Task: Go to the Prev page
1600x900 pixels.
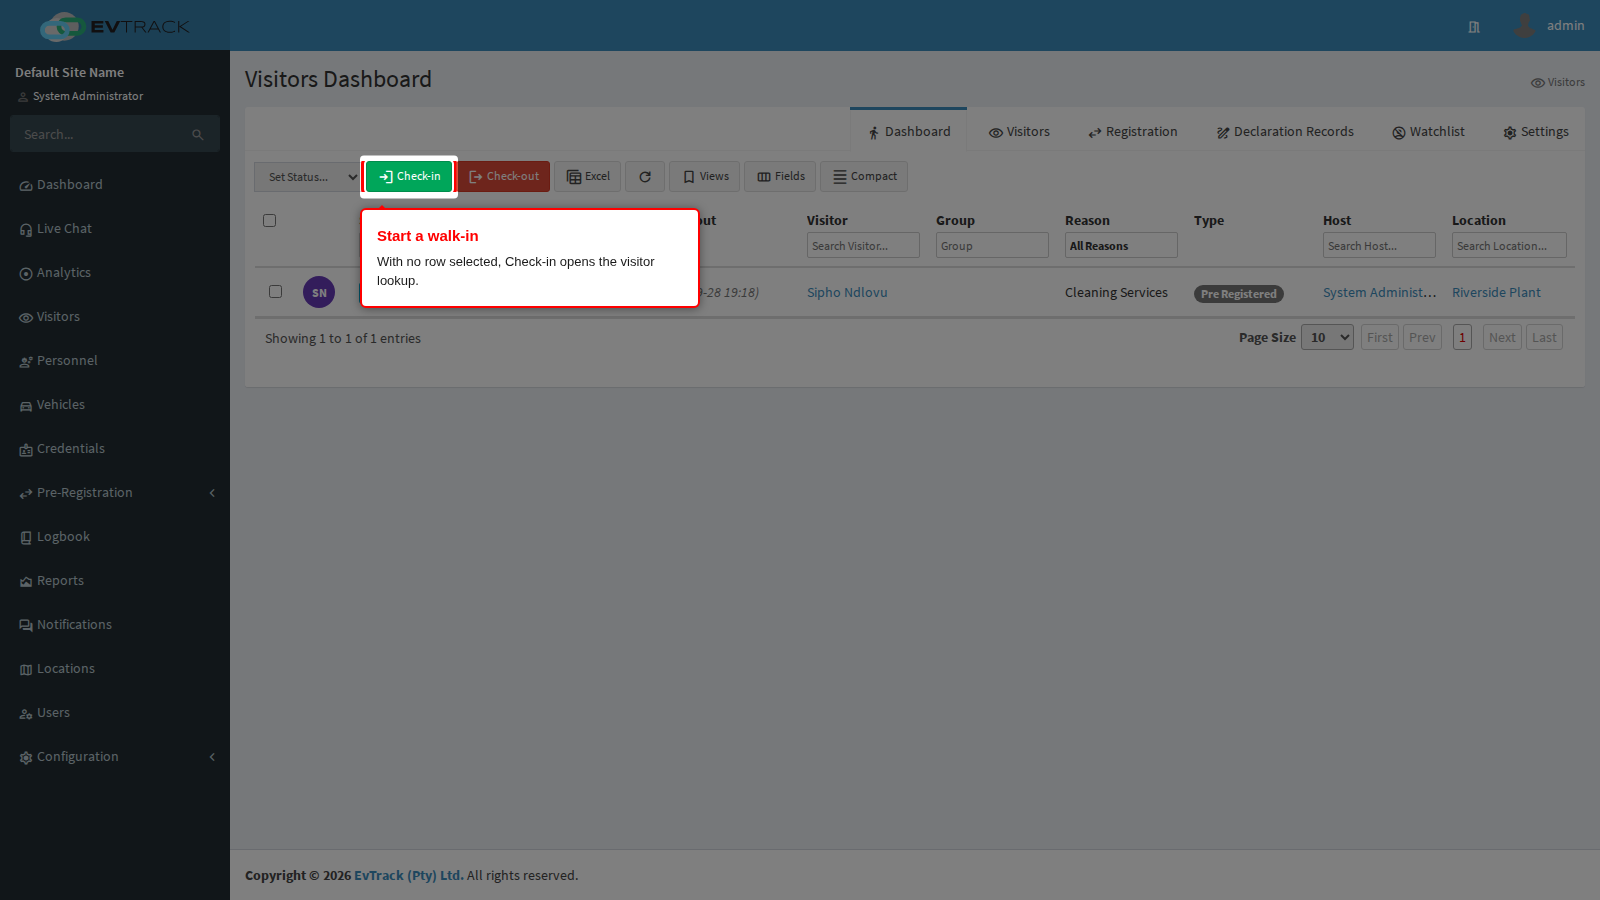Action: click(1422, 338)
